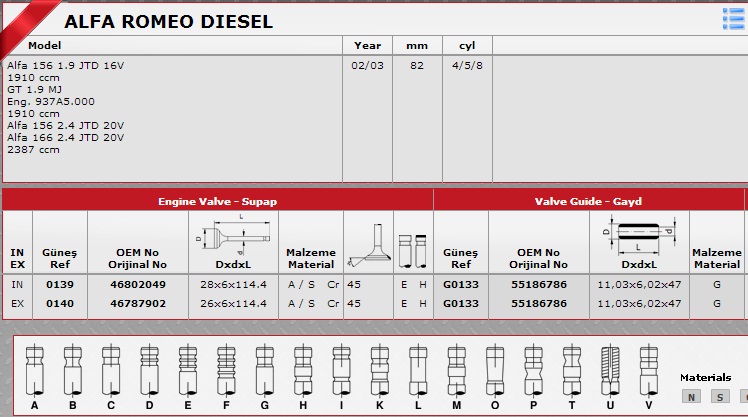The image size is (748, 417).
Task: Click cylinder value 4/5/8
Action: [x=467, y=66]
